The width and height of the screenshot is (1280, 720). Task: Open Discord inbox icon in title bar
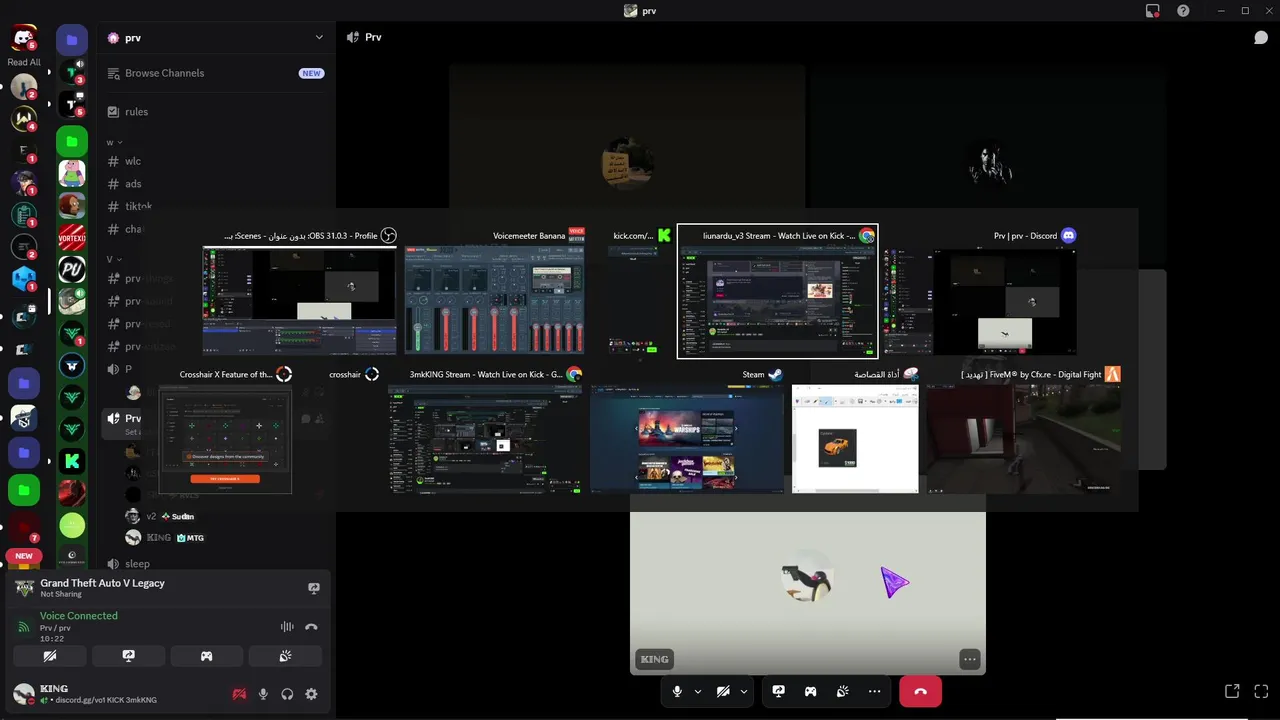click(x=1153, y=11)
